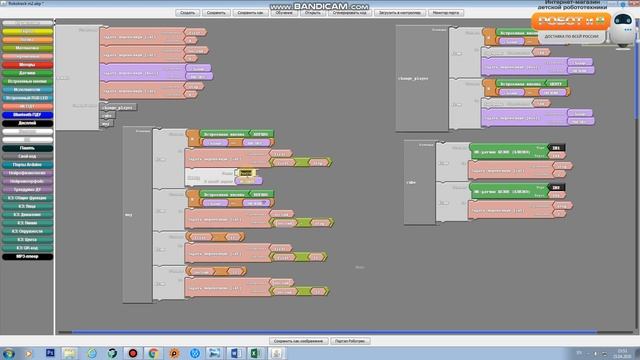Open Google Chrome from the taskbar

[153, 353]
